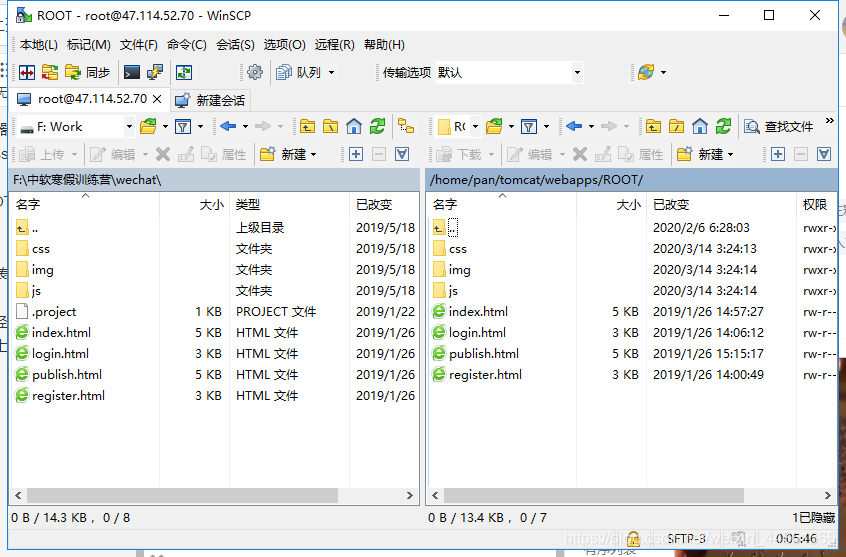The width and height of the screenshot is (846, 557).
Task: Go to local root directory icon
Action: 330,127
